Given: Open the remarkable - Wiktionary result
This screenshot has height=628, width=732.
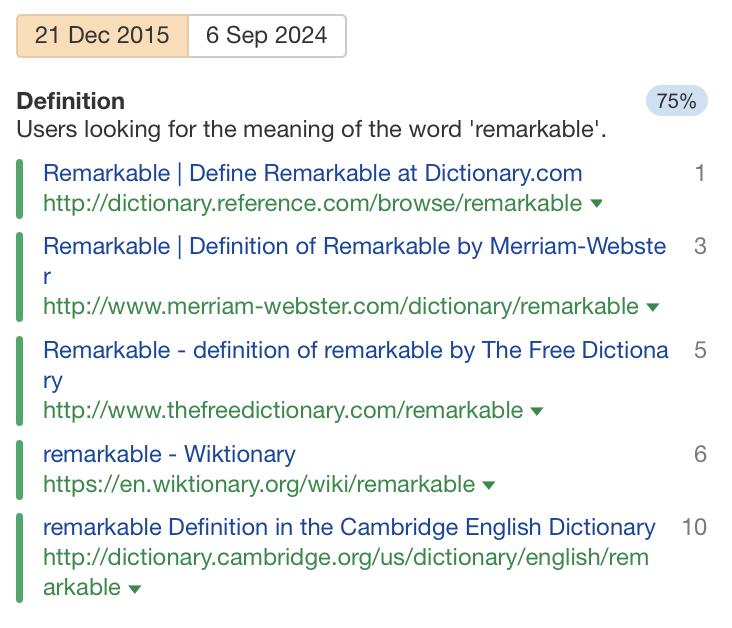Looking at the screenshot, I should pyautogui.click(x=169, y=454).
